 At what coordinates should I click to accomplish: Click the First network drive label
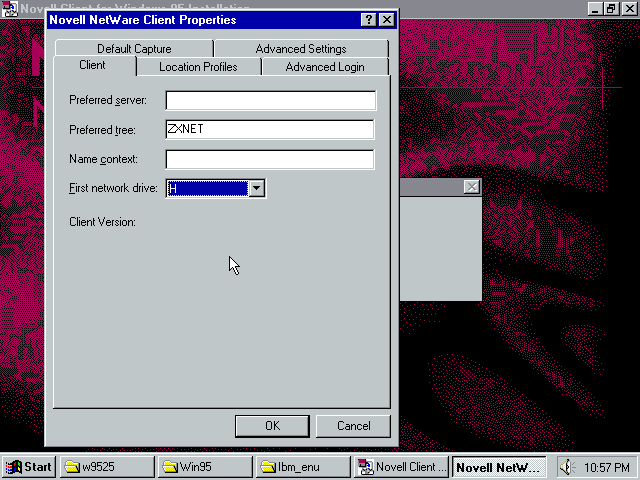[113, 188]
